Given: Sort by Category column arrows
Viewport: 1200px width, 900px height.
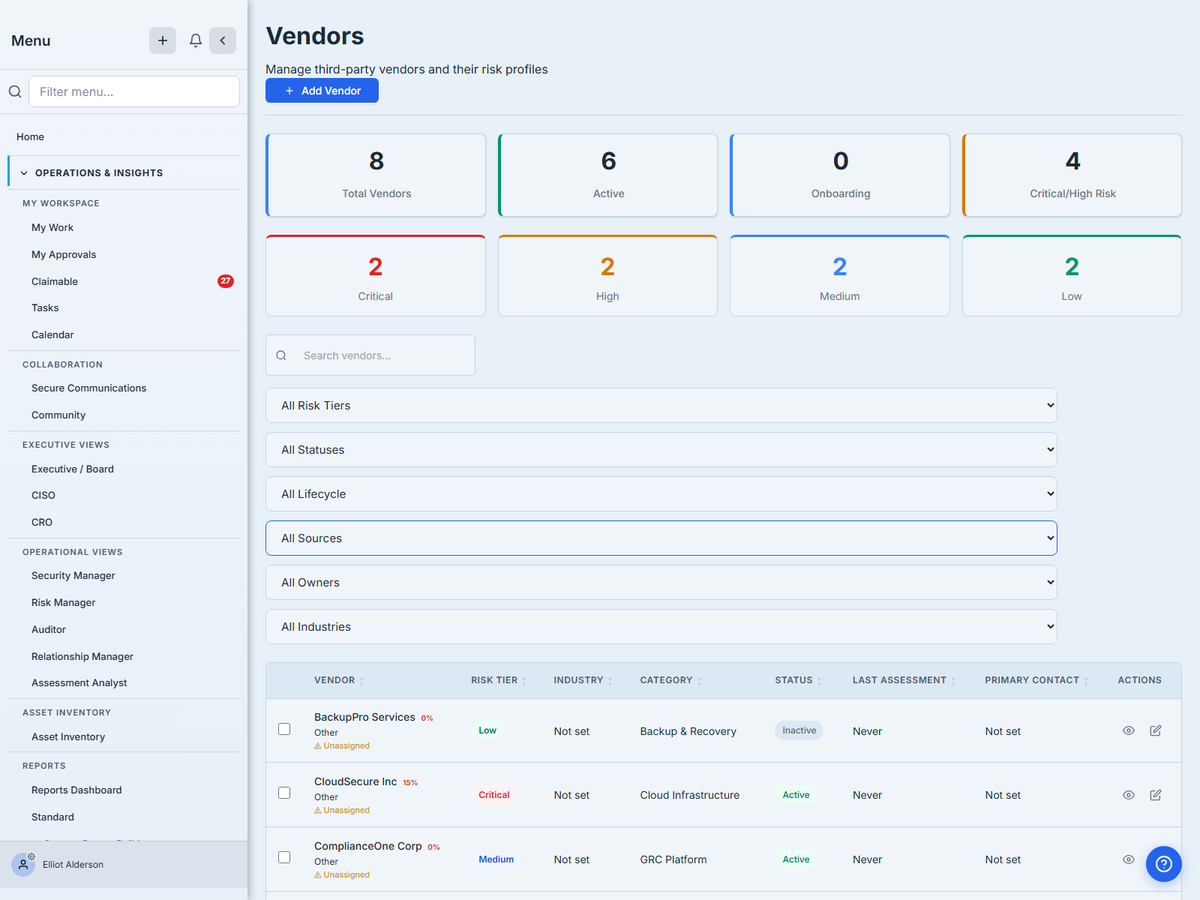Looking at the screenshot, I should pos(699,681).
